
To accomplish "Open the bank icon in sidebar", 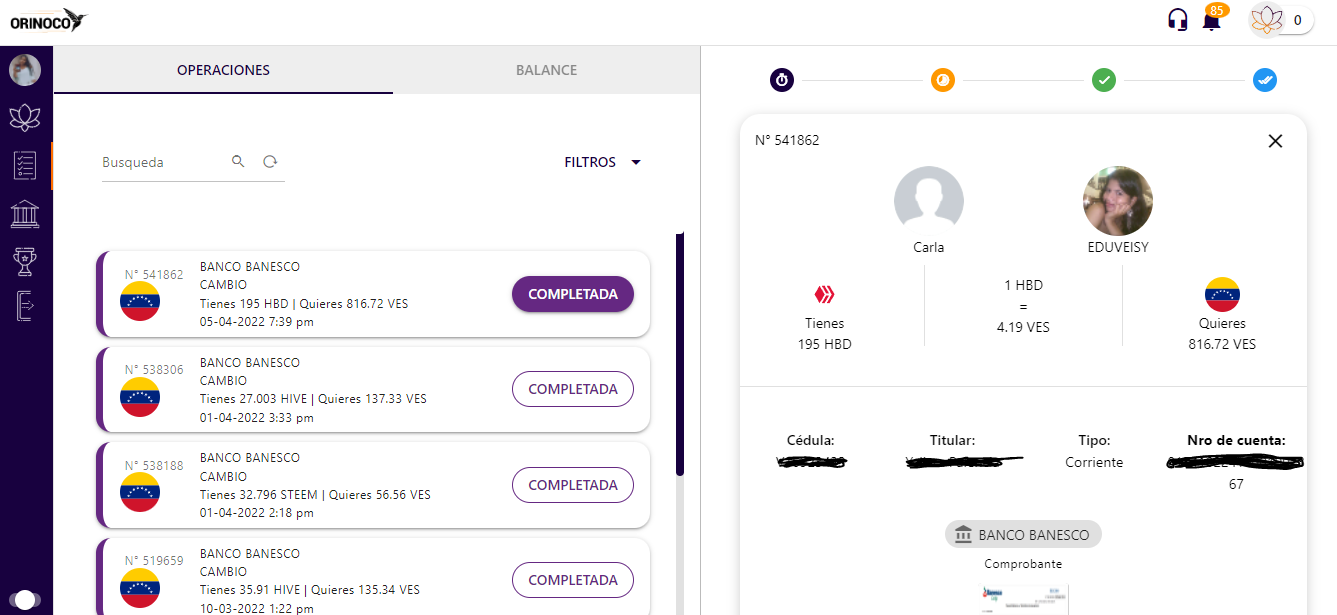I will tap(25, 214).
